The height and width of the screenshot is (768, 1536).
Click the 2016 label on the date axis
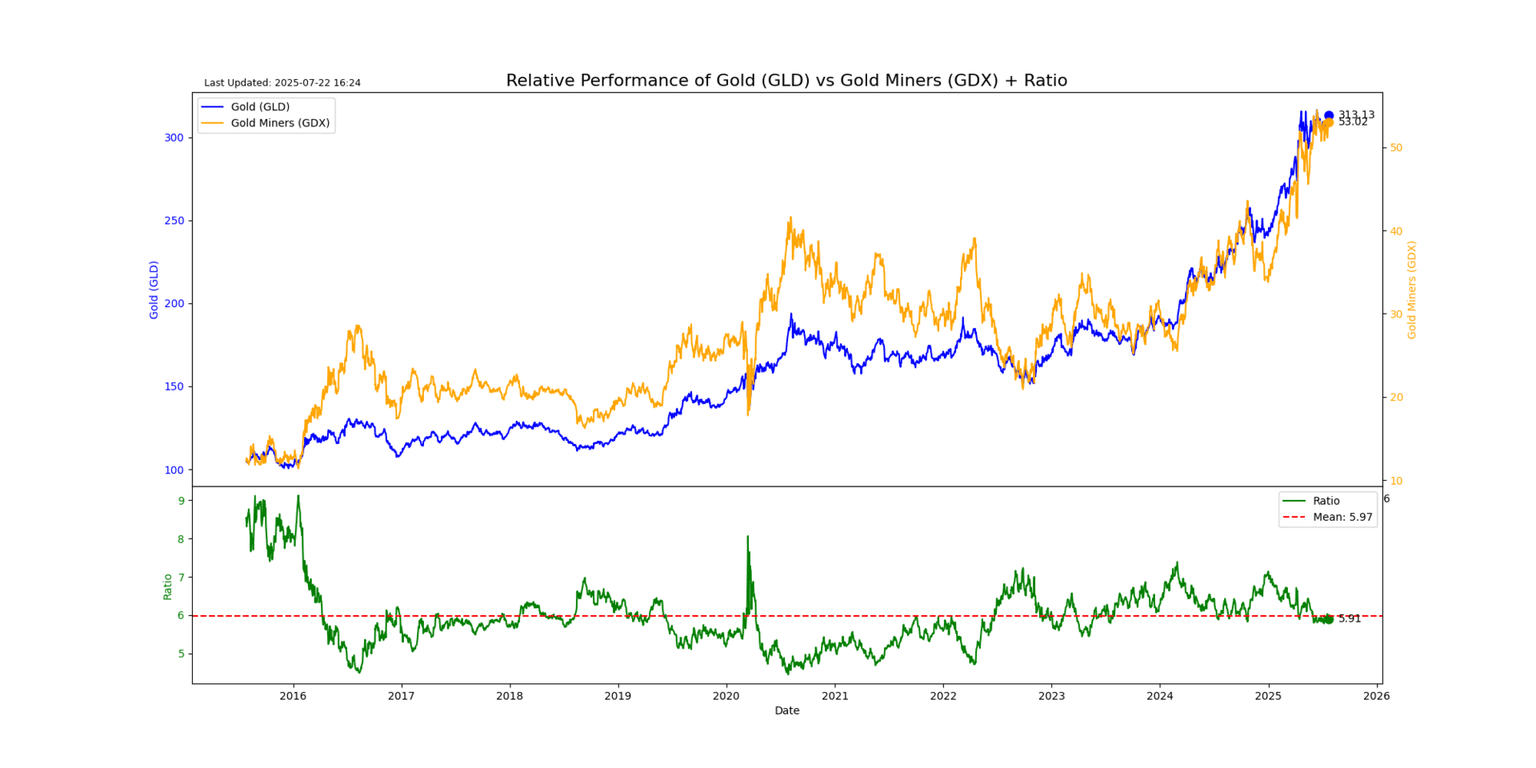293,696
